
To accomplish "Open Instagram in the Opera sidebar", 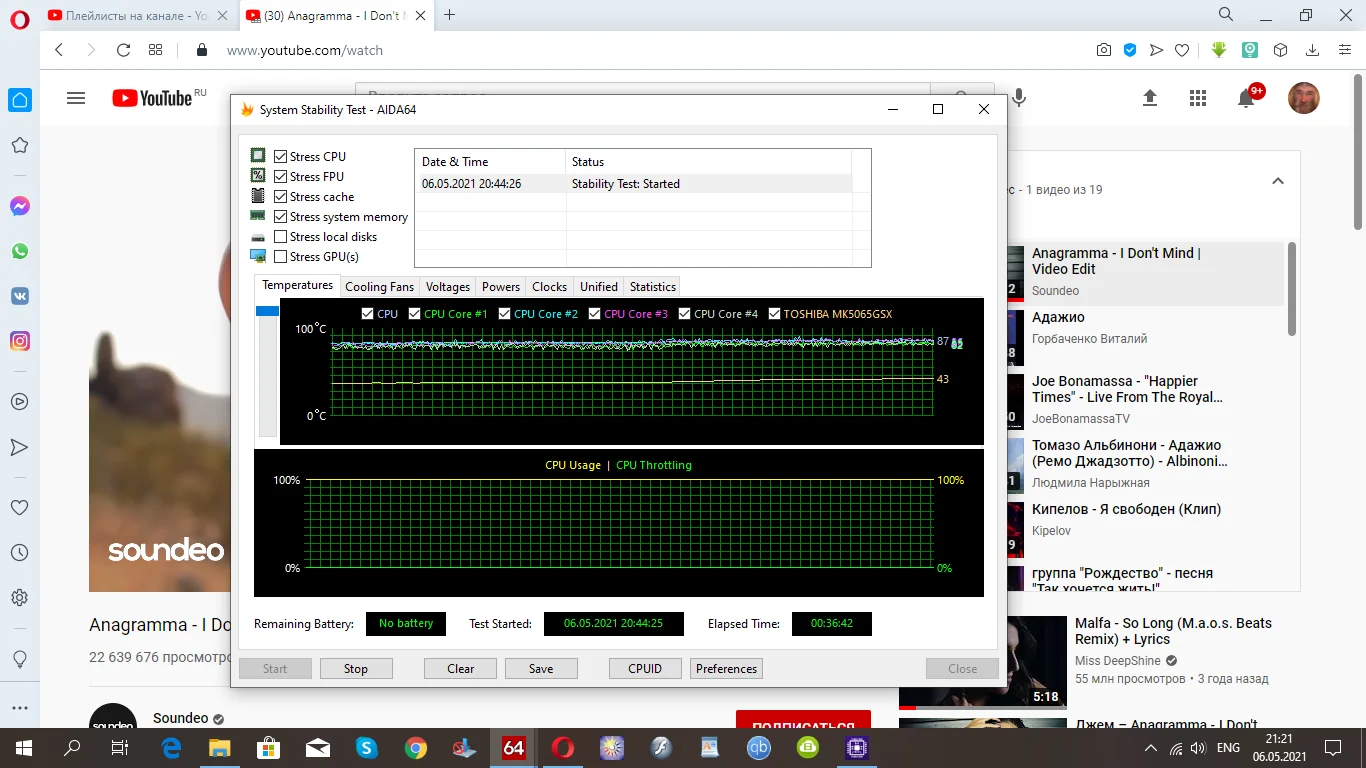I will point(20,341).
